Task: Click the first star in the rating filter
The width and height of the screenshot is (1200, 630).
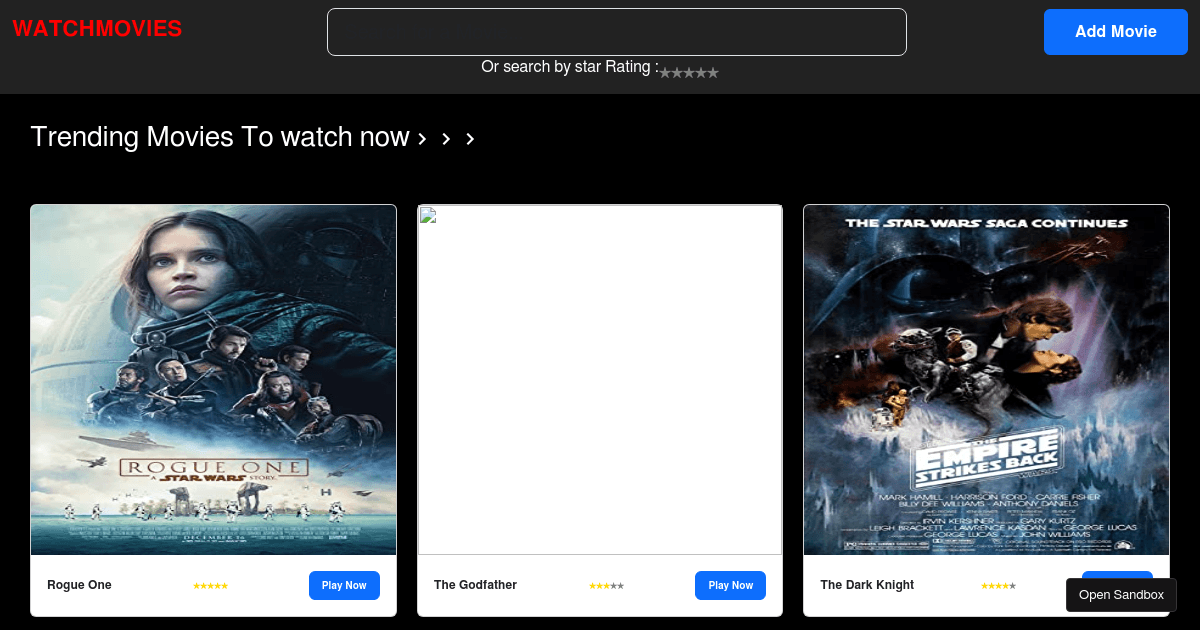Action: coord(664,72)
